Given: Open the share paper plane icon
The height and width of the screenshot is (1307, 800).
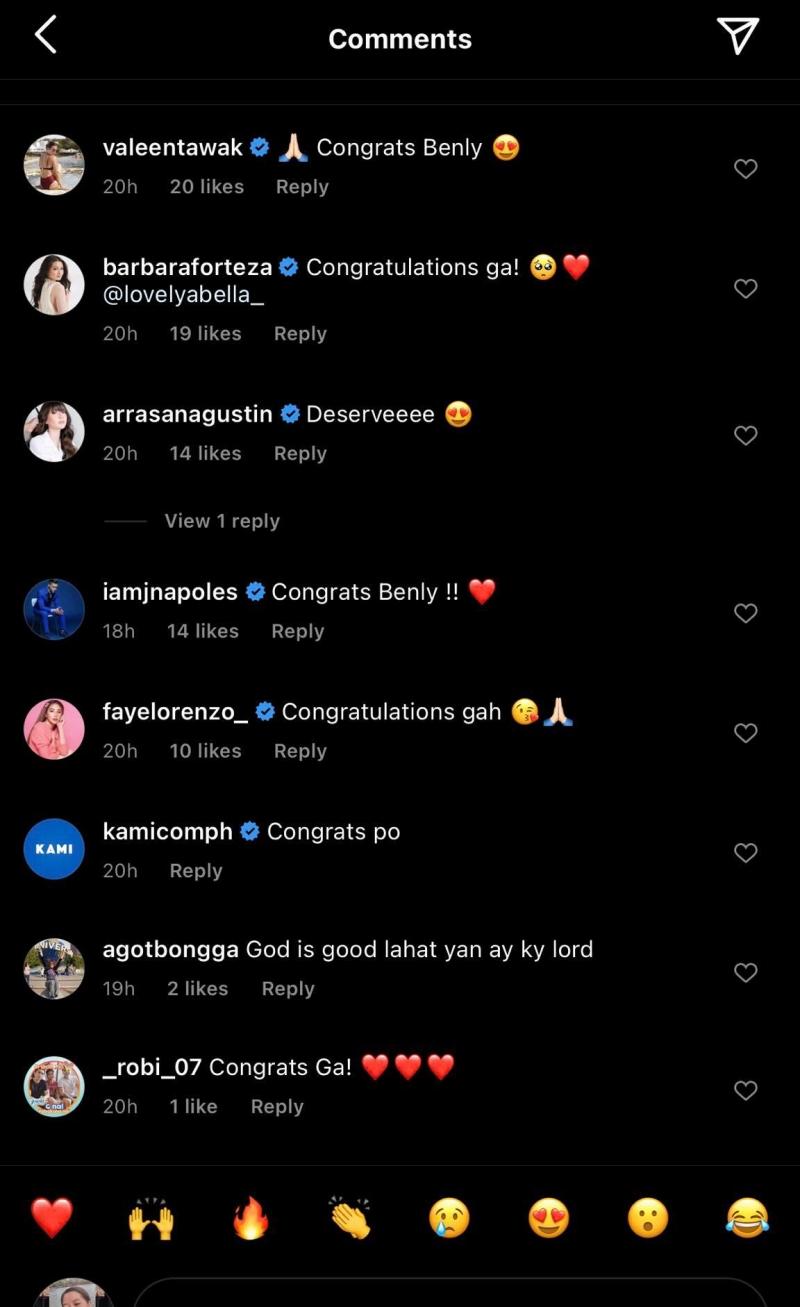Looking at the screenshot, I should pyautogui.click(x=738, y=37).
